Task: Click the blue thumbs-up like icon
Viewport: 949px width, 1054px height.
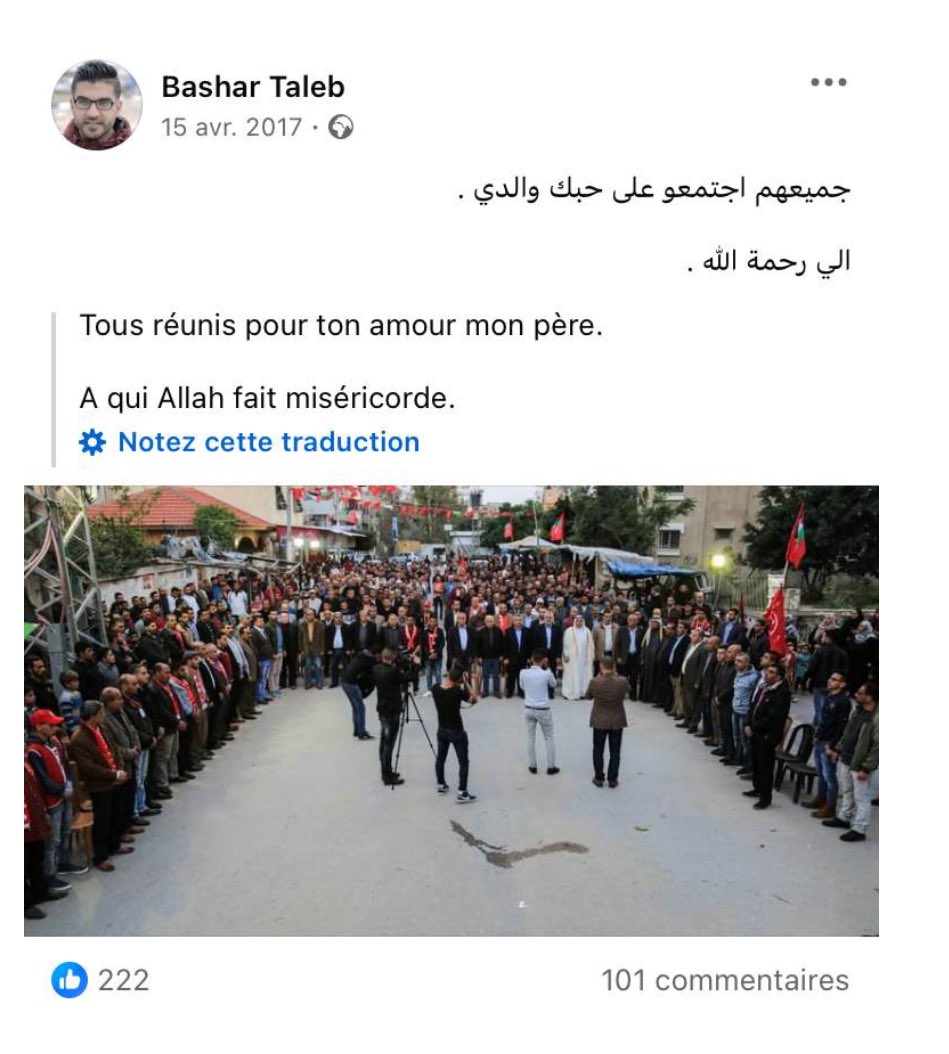Action: [69, 979]
